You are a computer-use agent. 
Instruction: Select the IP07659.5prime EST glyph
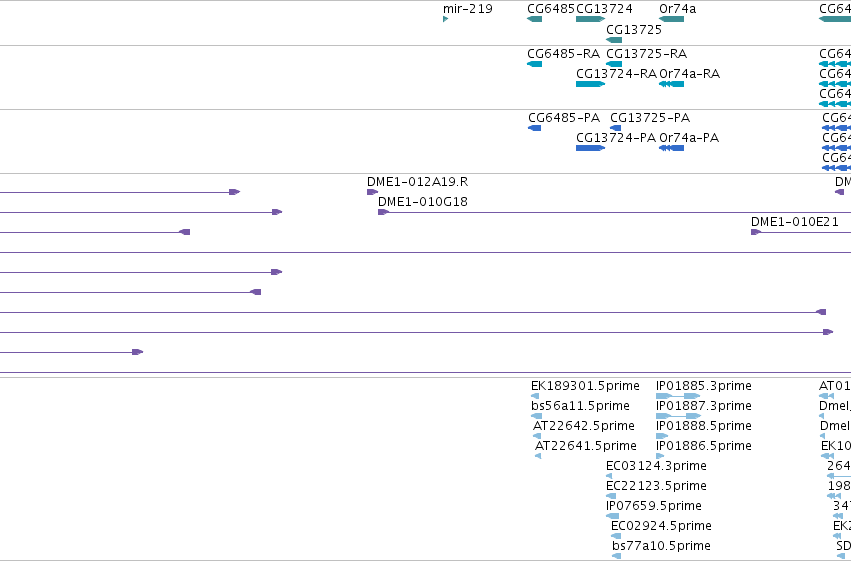[x=612, y=516]
